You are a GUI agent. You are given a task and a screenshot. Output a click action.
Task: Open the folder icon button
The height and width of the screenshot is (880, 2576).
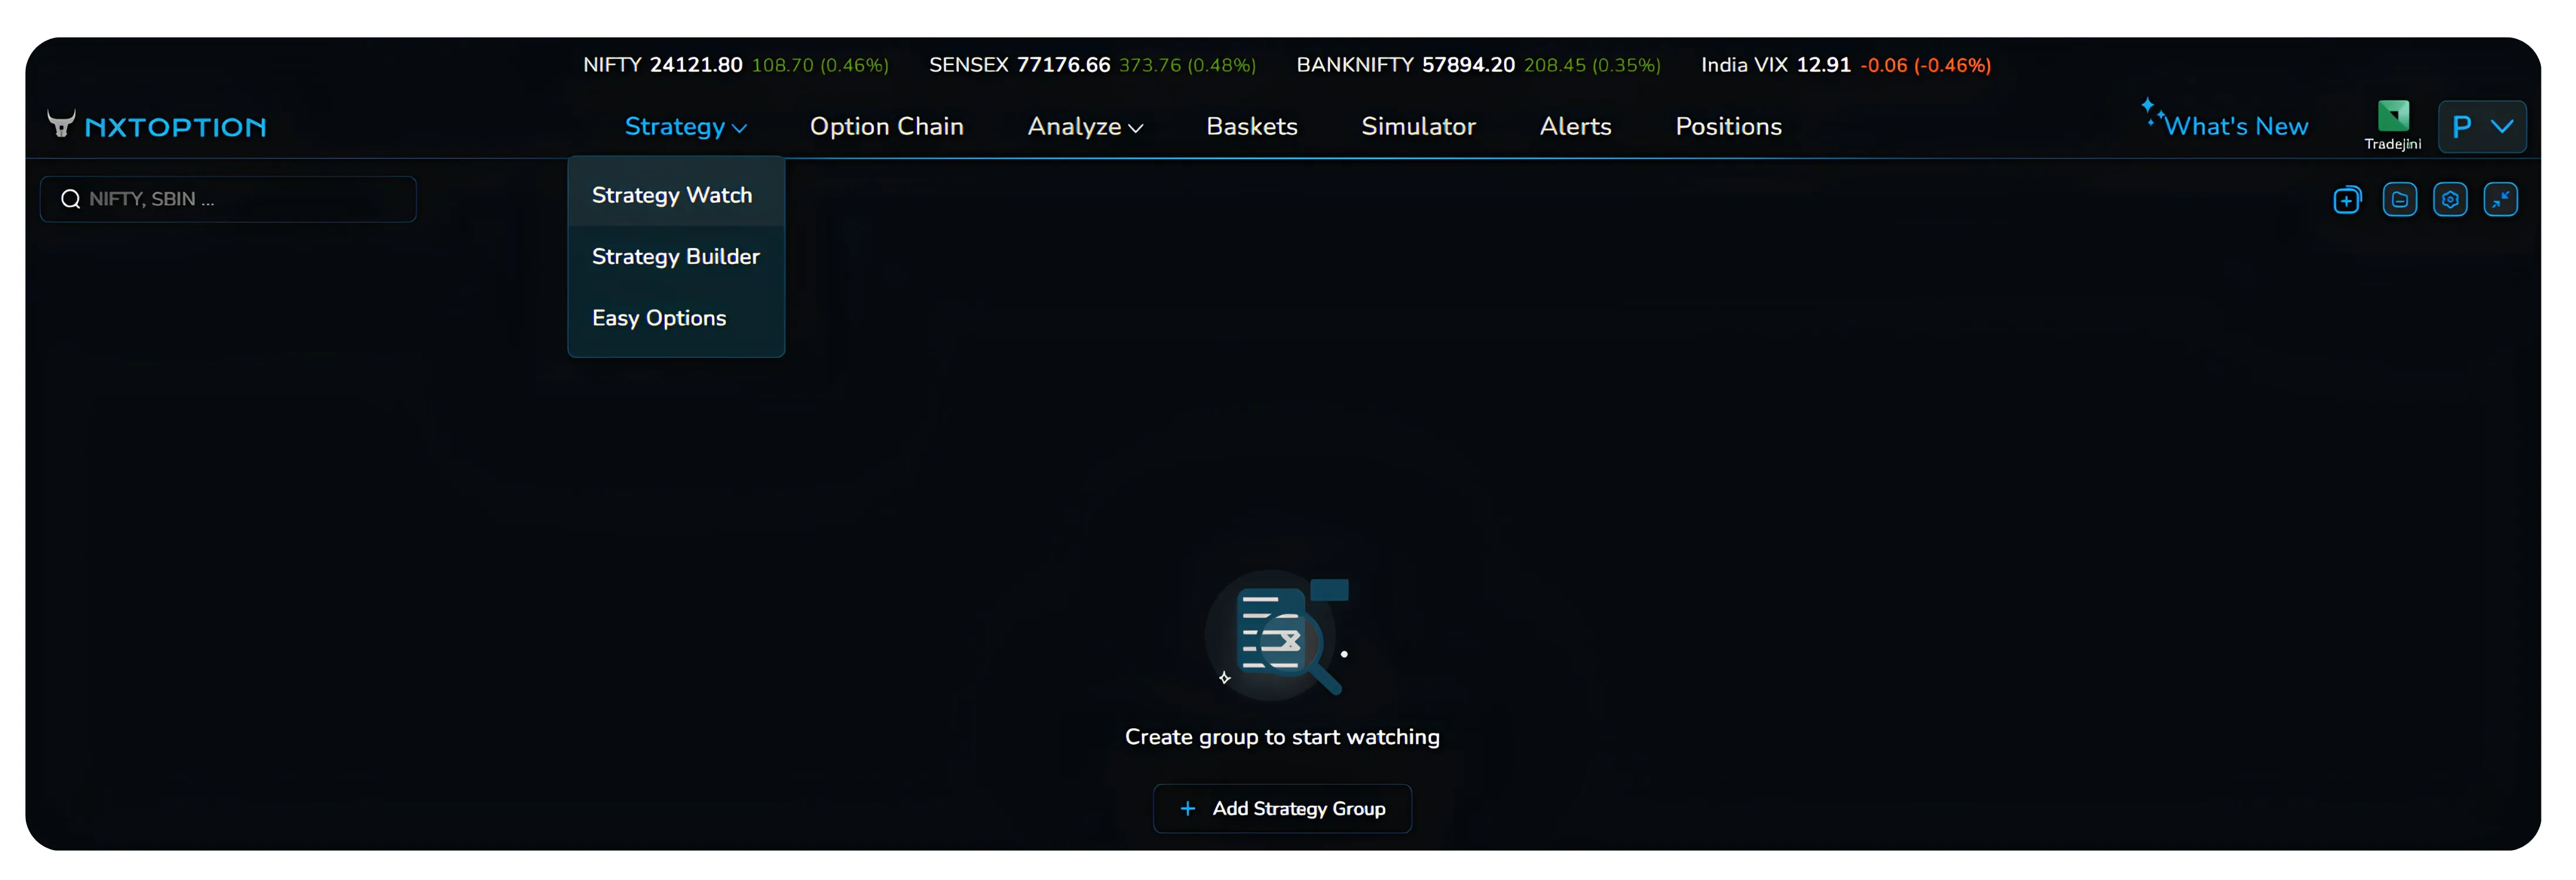pos(2399,200)
